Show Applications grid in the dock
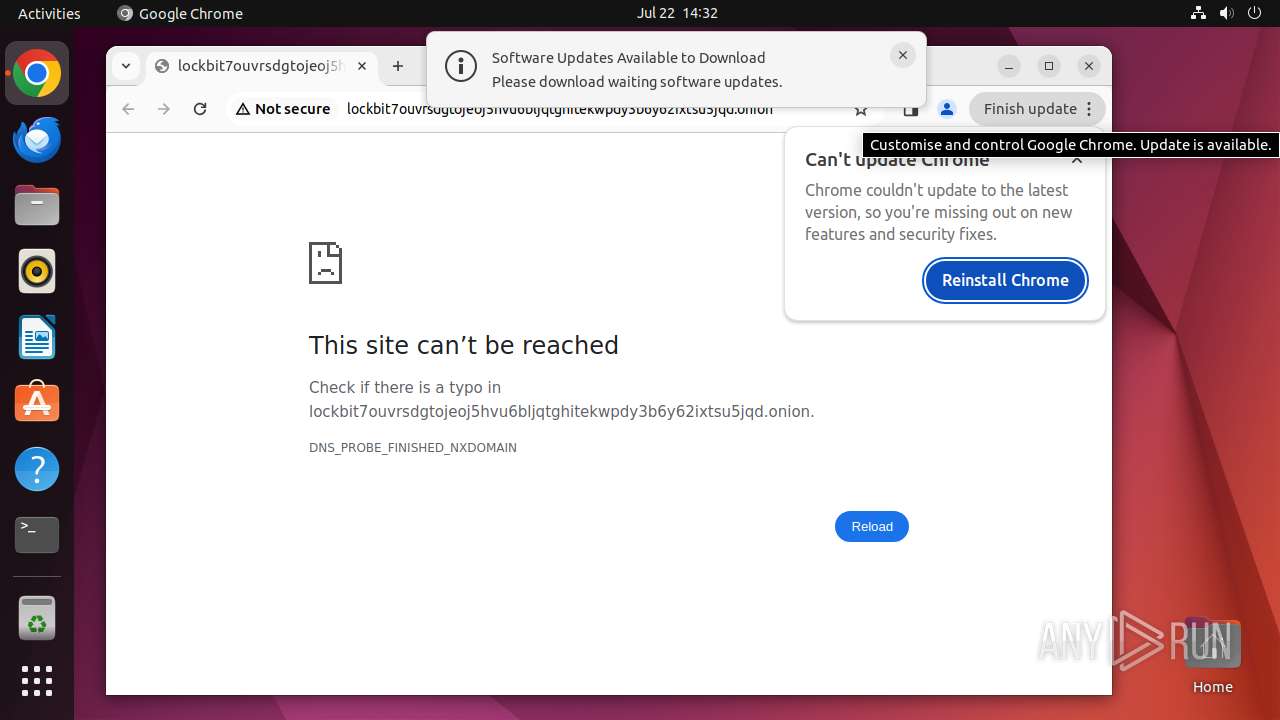This screenshot has height=720, width=1280. pos(37,681)
